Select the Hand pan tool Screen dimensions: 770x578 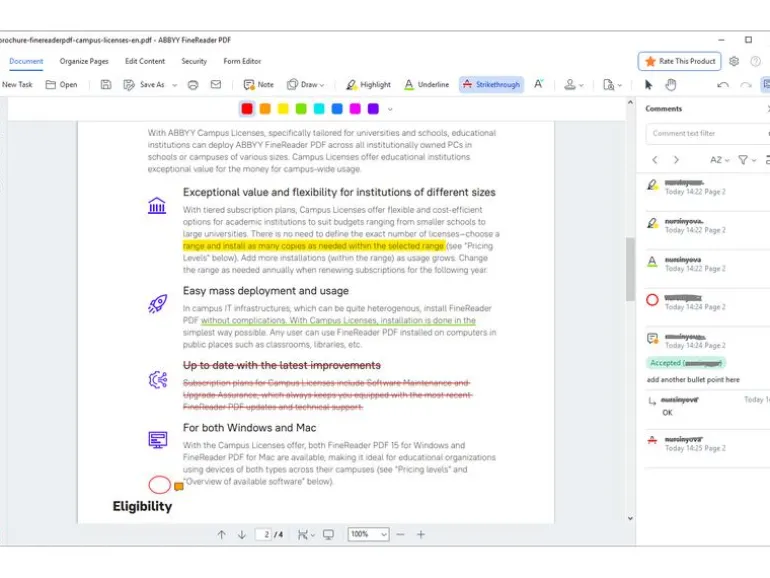tap(671, 84)
